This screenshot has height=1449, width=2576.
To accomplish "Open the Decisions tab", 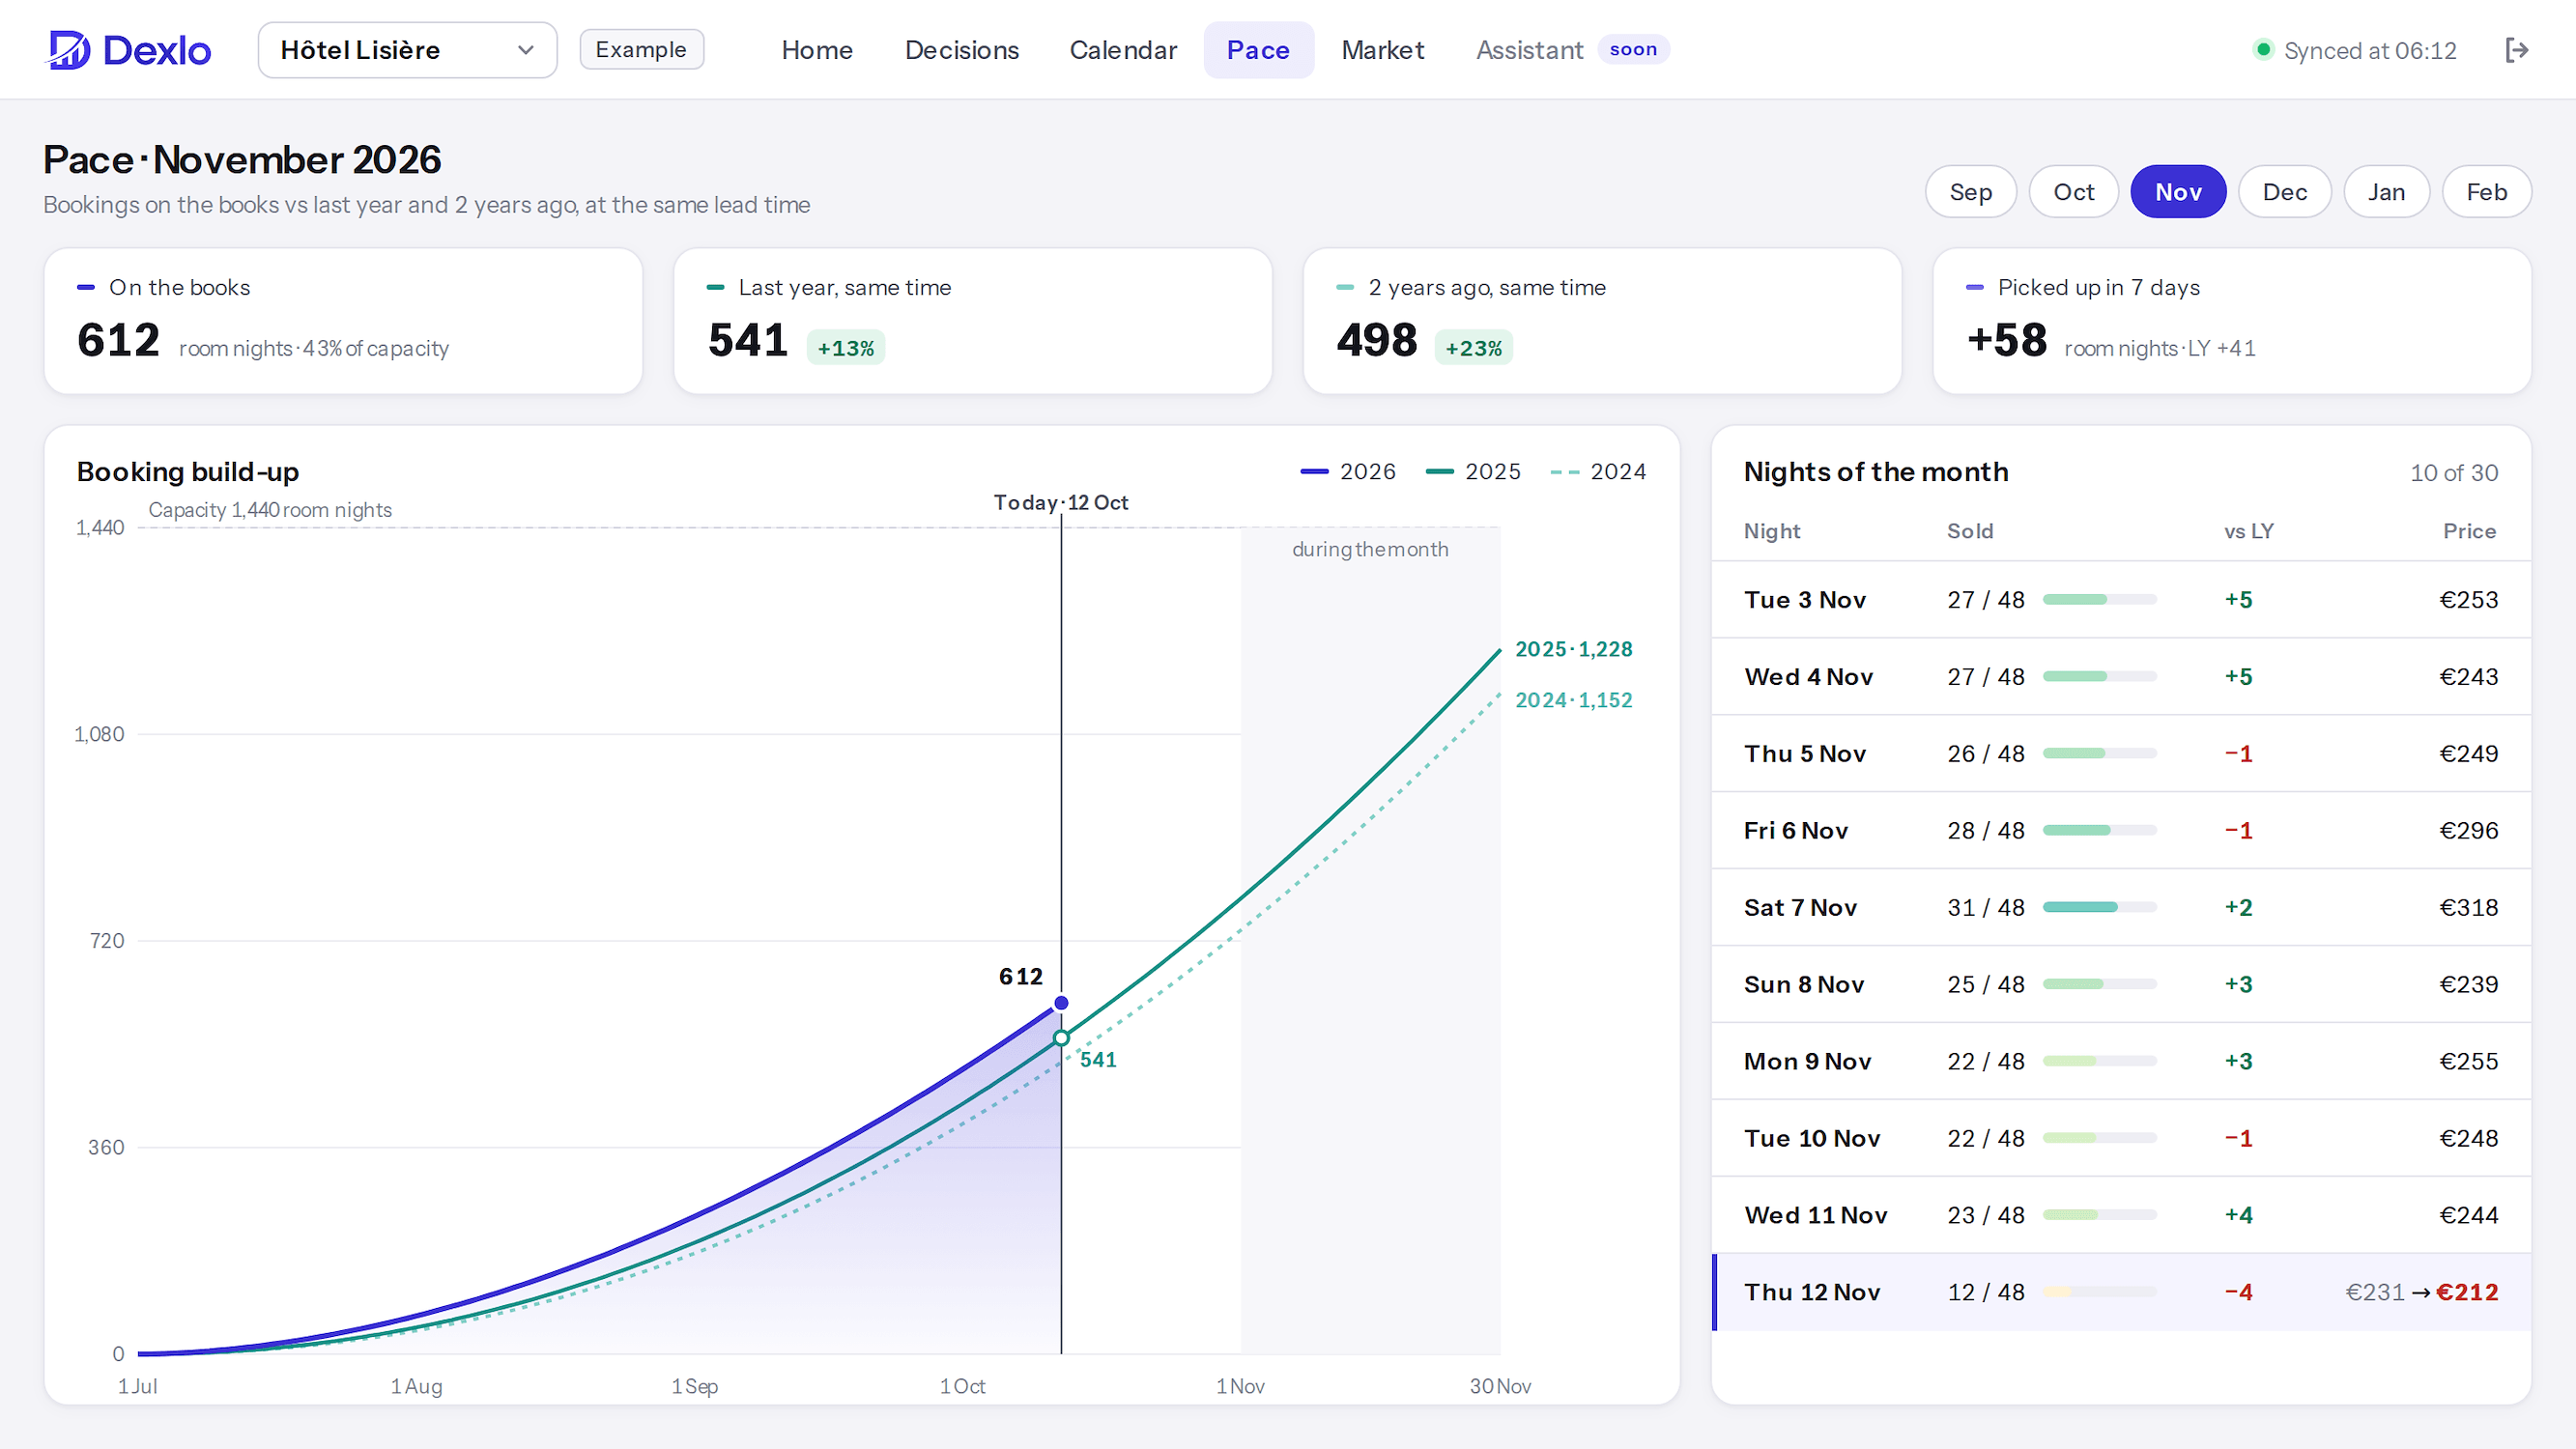I will pos(962,50).
